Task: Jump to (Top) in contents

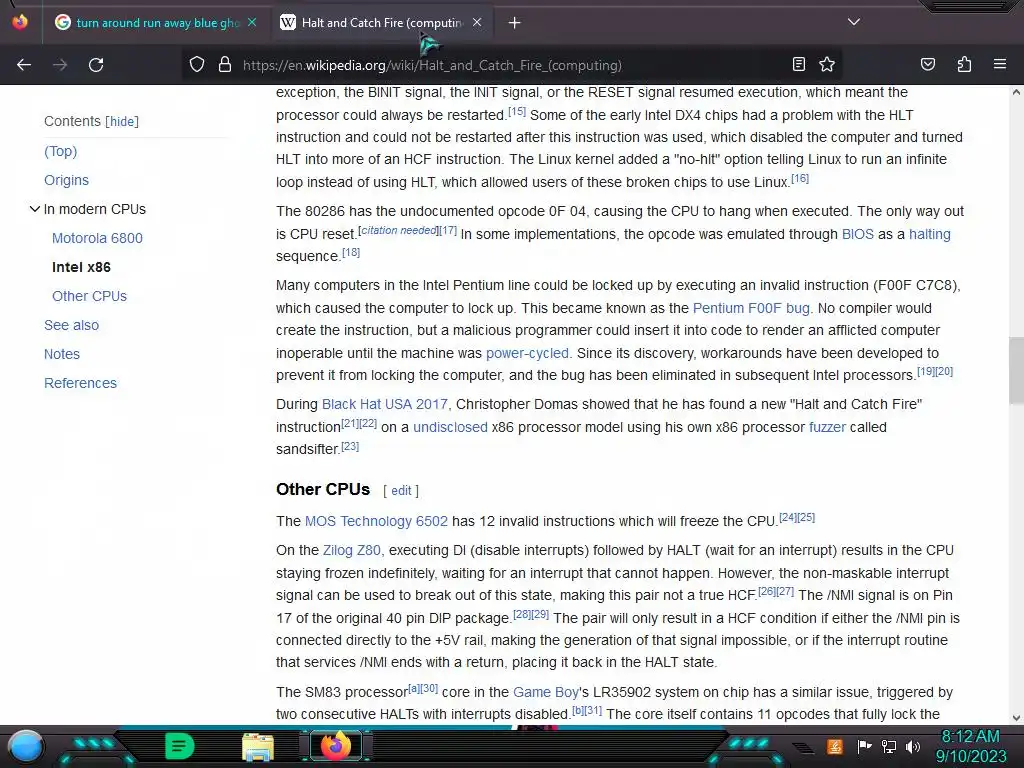Action: pyautogui.click(x=61, y=152)
